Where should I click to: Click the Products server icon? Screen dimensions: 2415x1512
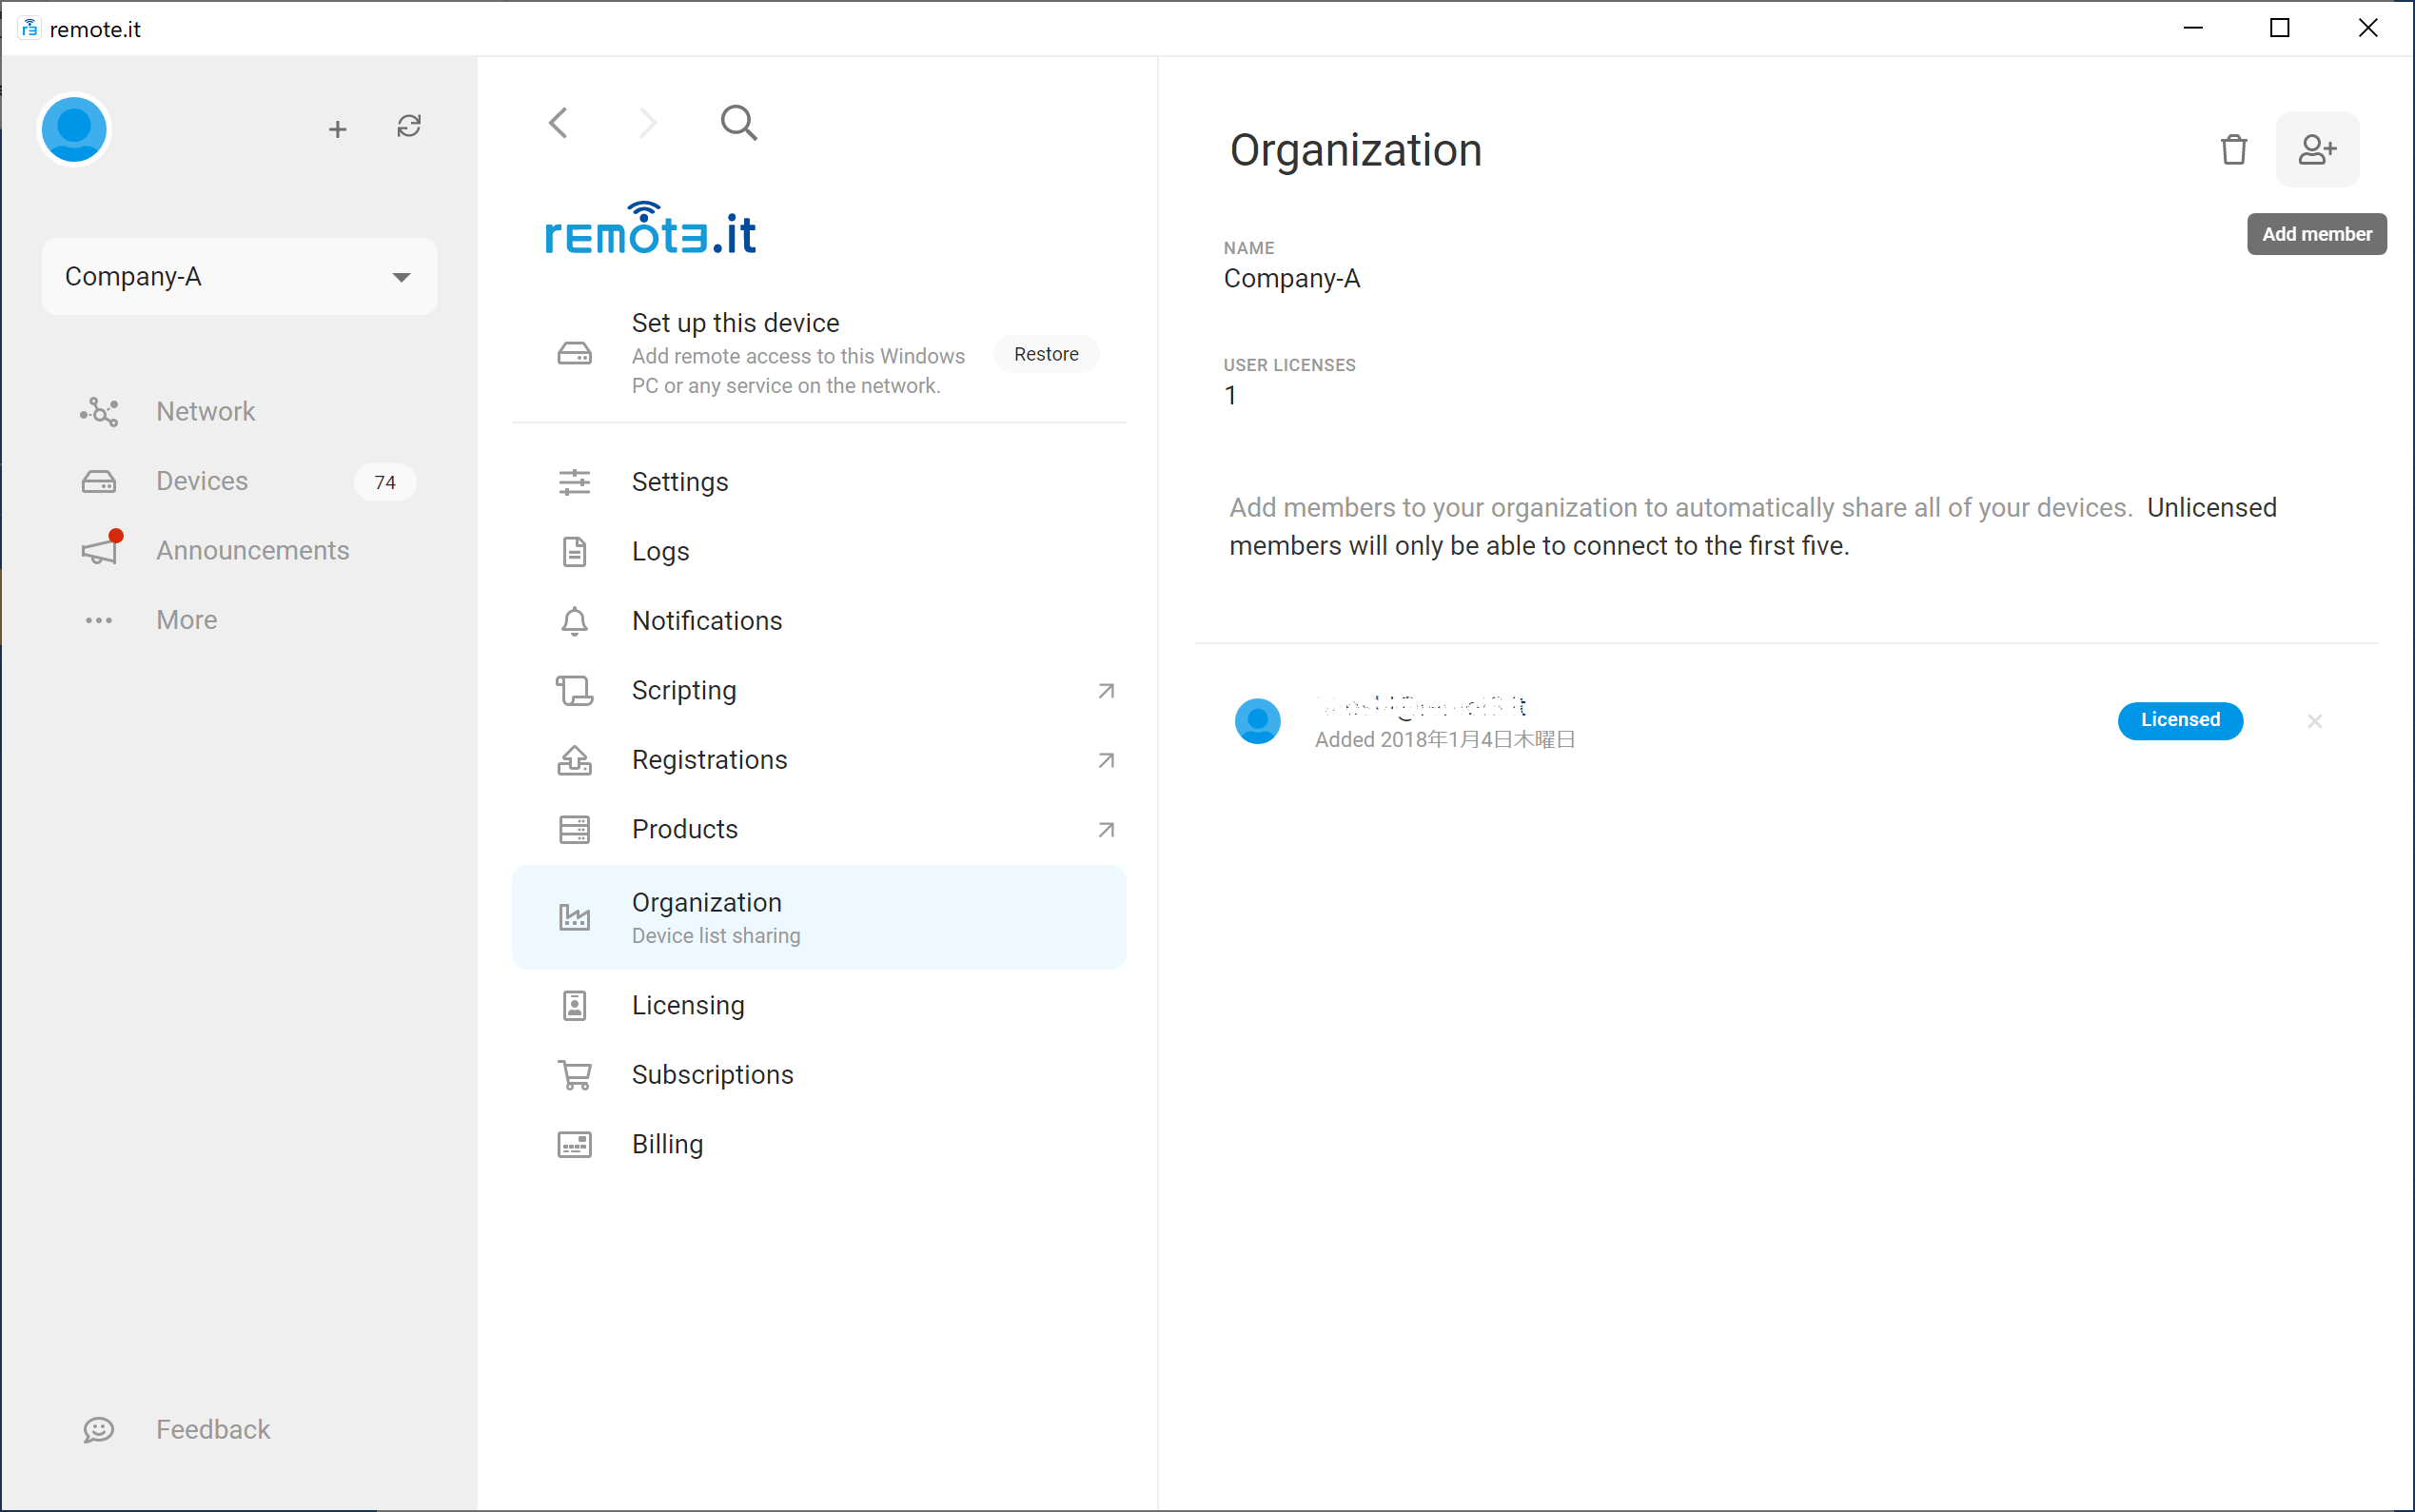[574, 829]
